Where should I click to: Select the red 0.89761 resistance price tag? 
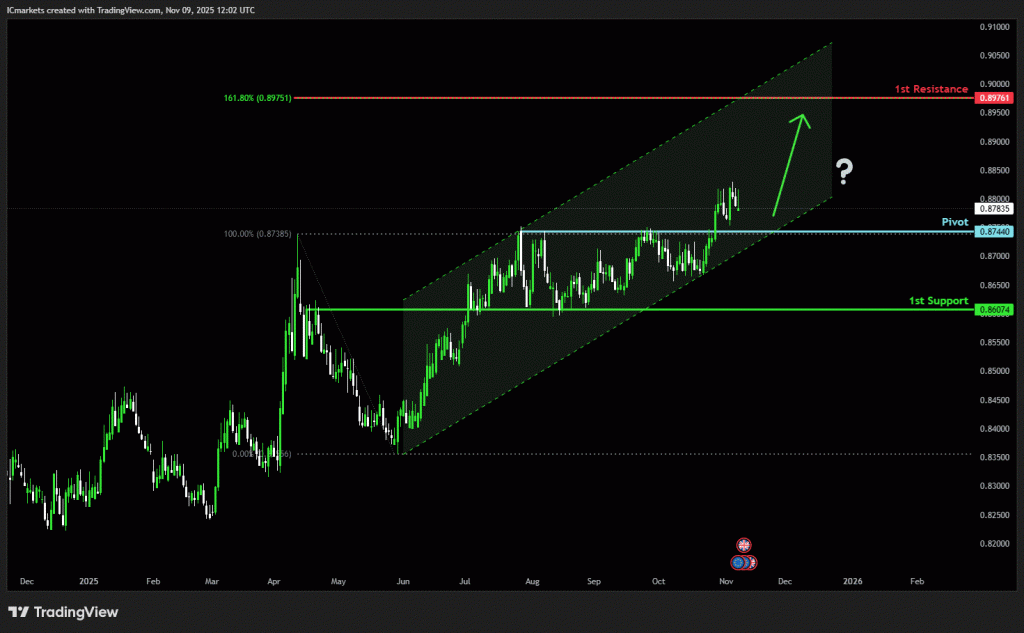[x=995, y=98]
